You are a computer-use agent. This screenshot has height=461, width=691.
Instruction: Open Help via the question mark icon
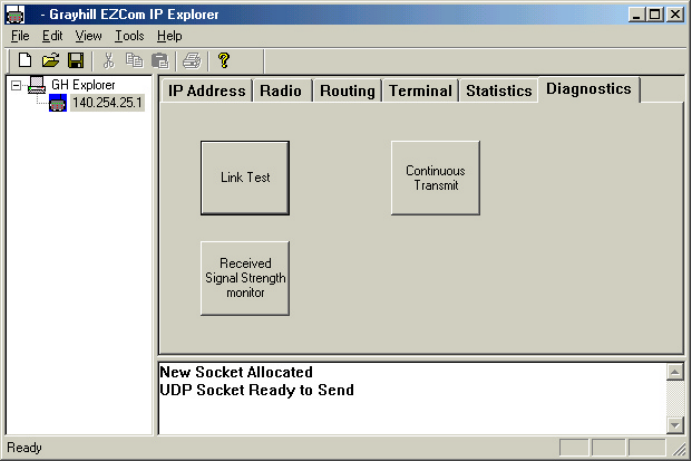click(x=224, y=60)
